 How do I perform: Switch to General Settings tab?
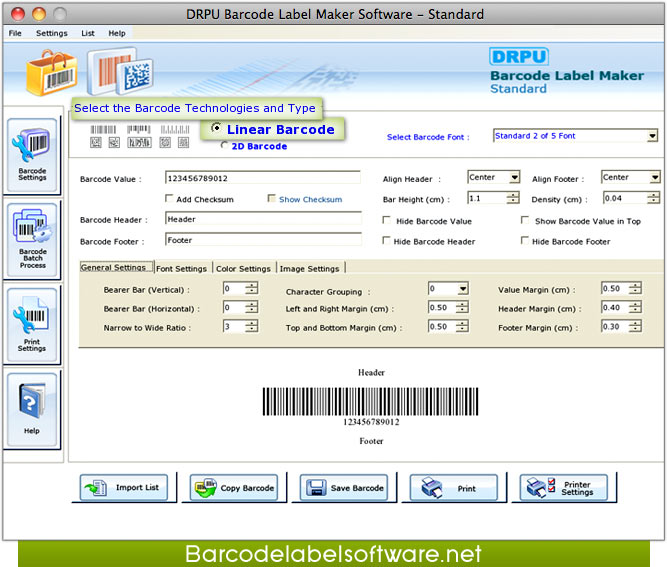(116, 267)
